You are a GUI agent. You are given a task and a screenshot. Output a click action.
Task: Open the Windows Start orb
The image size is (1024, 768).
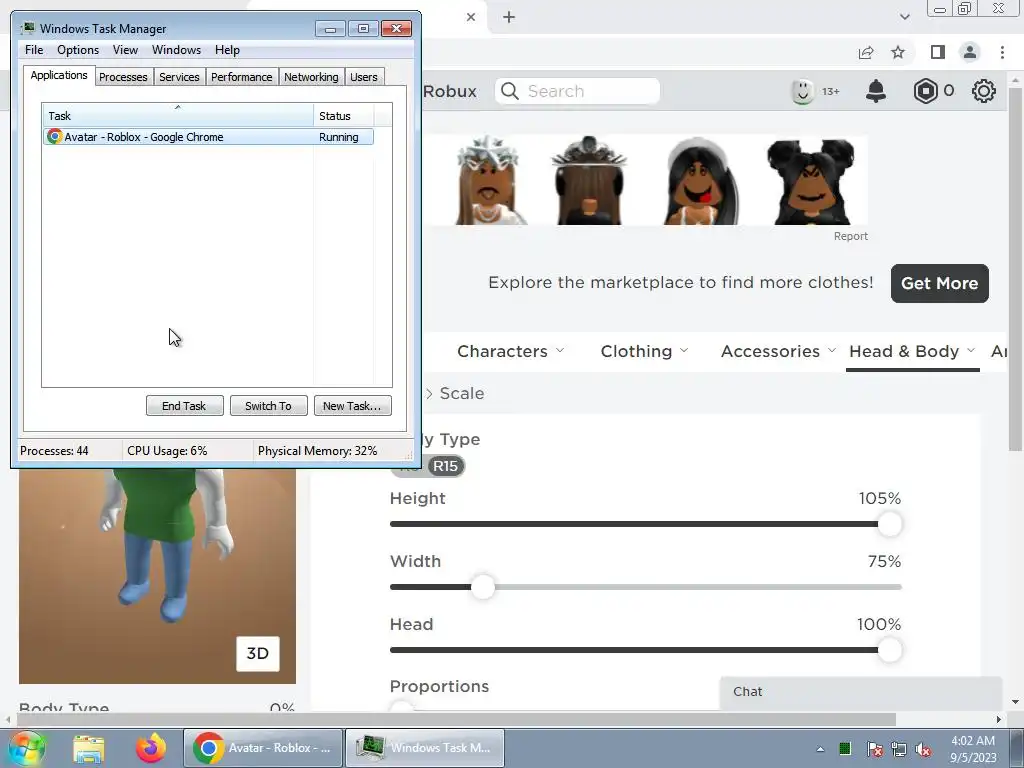(26, 748)
